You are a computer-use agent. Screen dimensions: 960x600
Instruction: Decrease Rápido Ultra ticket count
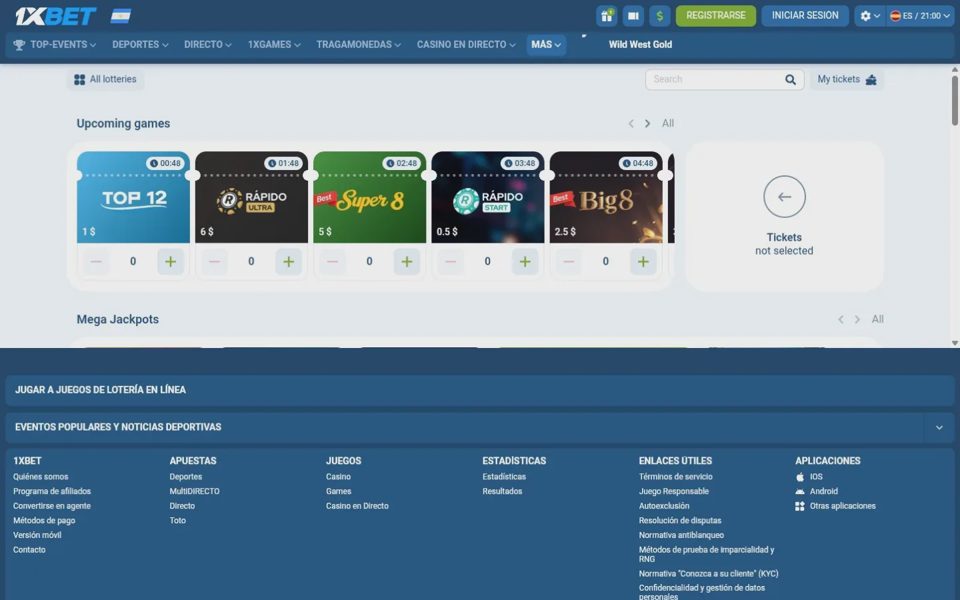[214, 262]
